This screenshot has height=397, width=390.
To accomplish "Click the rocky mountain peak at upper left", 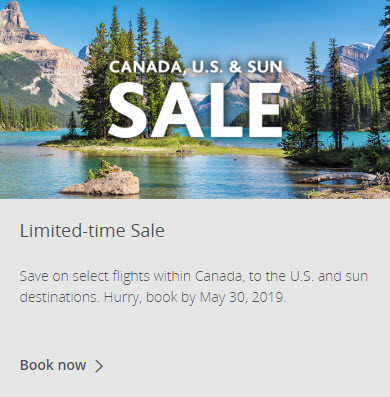I will click(x=14, y=18).
